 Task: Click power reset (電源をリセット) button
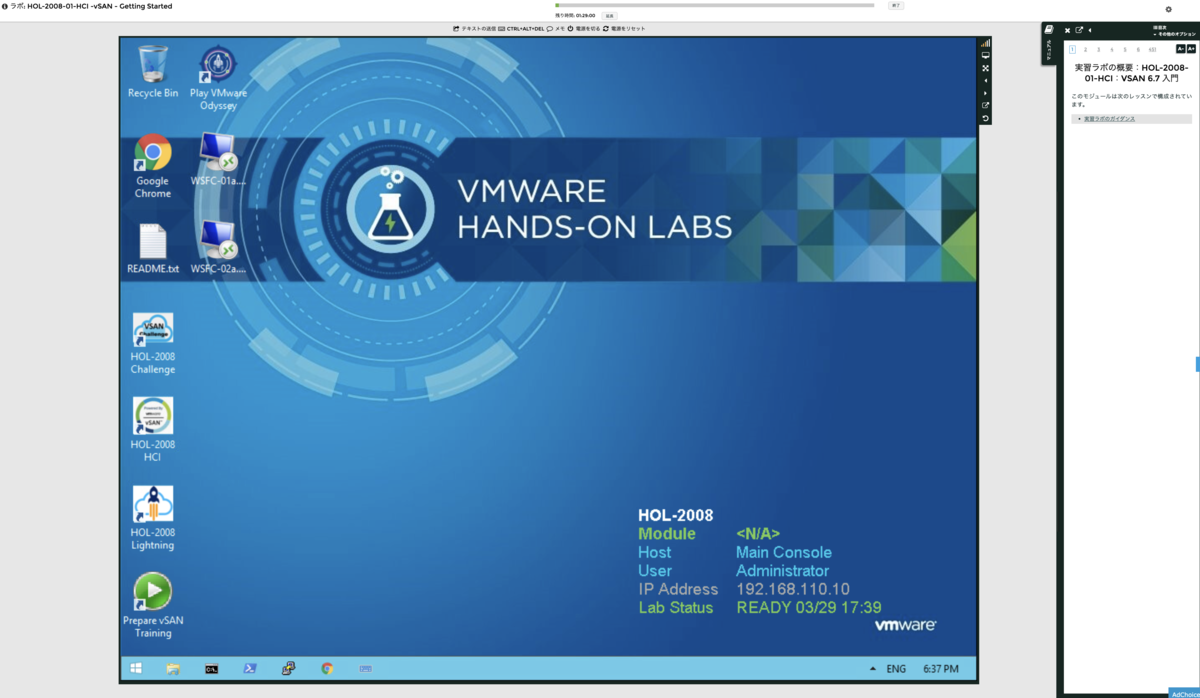click(x=625, y=29)
